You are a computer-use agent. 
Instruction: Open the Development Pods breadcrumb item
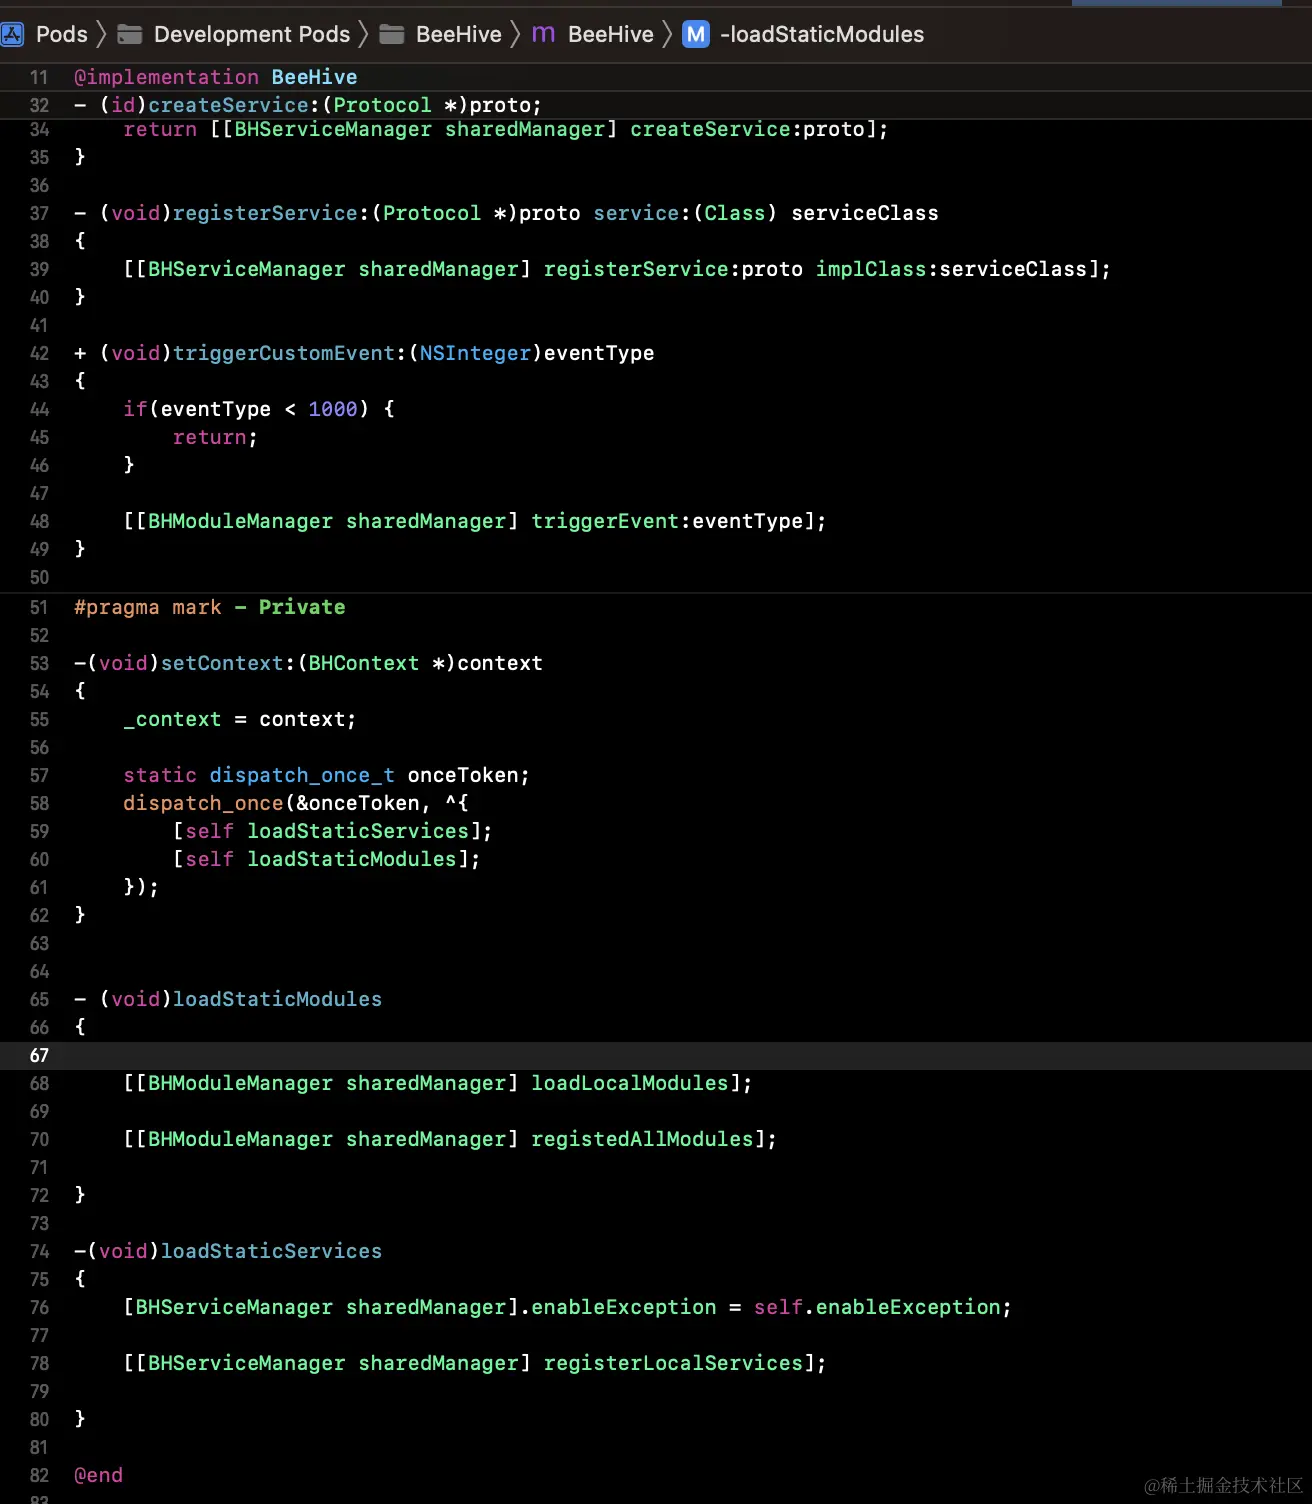[252, 35]
